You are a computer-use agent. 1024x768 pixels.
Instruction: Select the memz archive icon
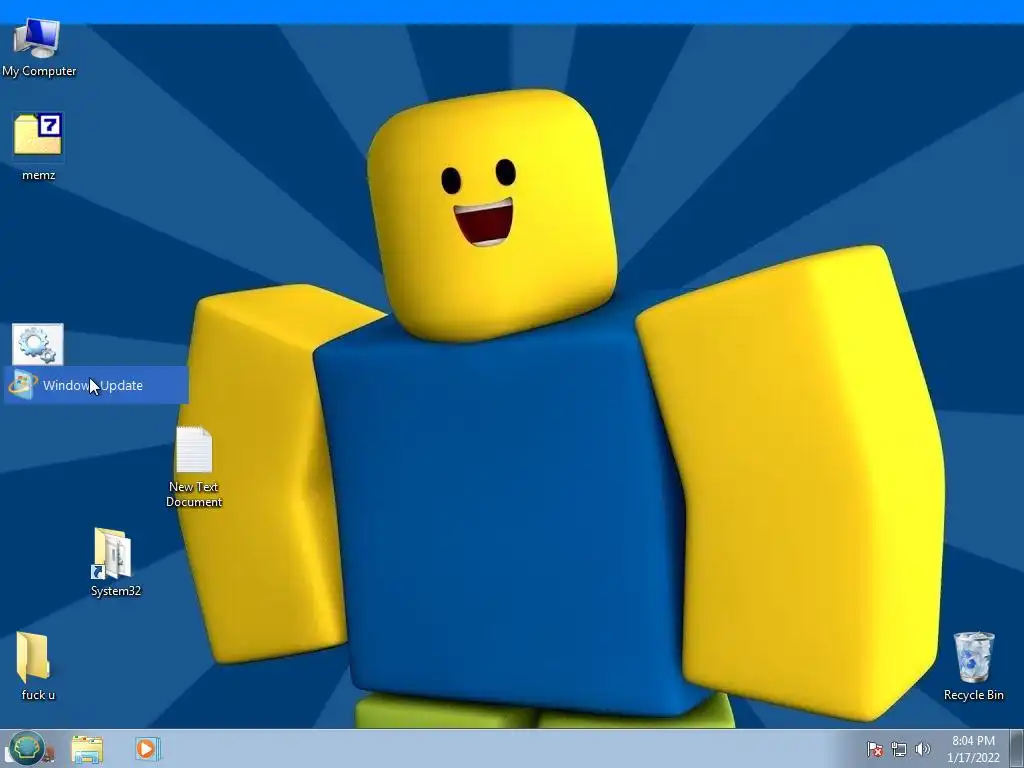coord(38,135)
